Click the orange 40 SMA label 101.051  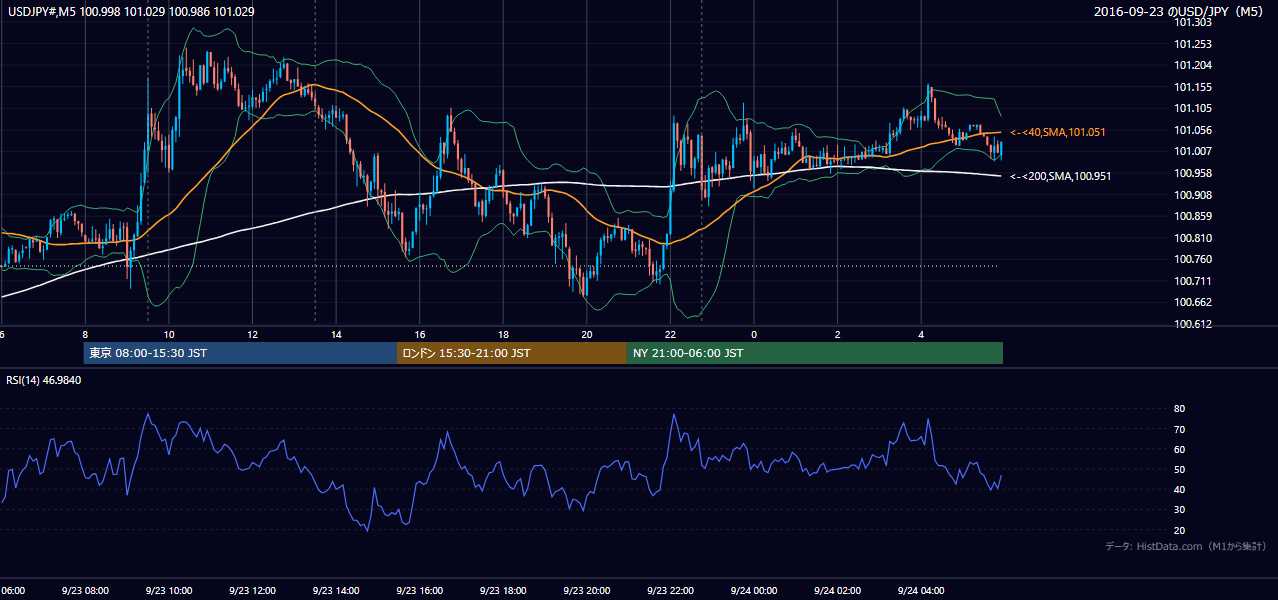(x=1057, y=132)
